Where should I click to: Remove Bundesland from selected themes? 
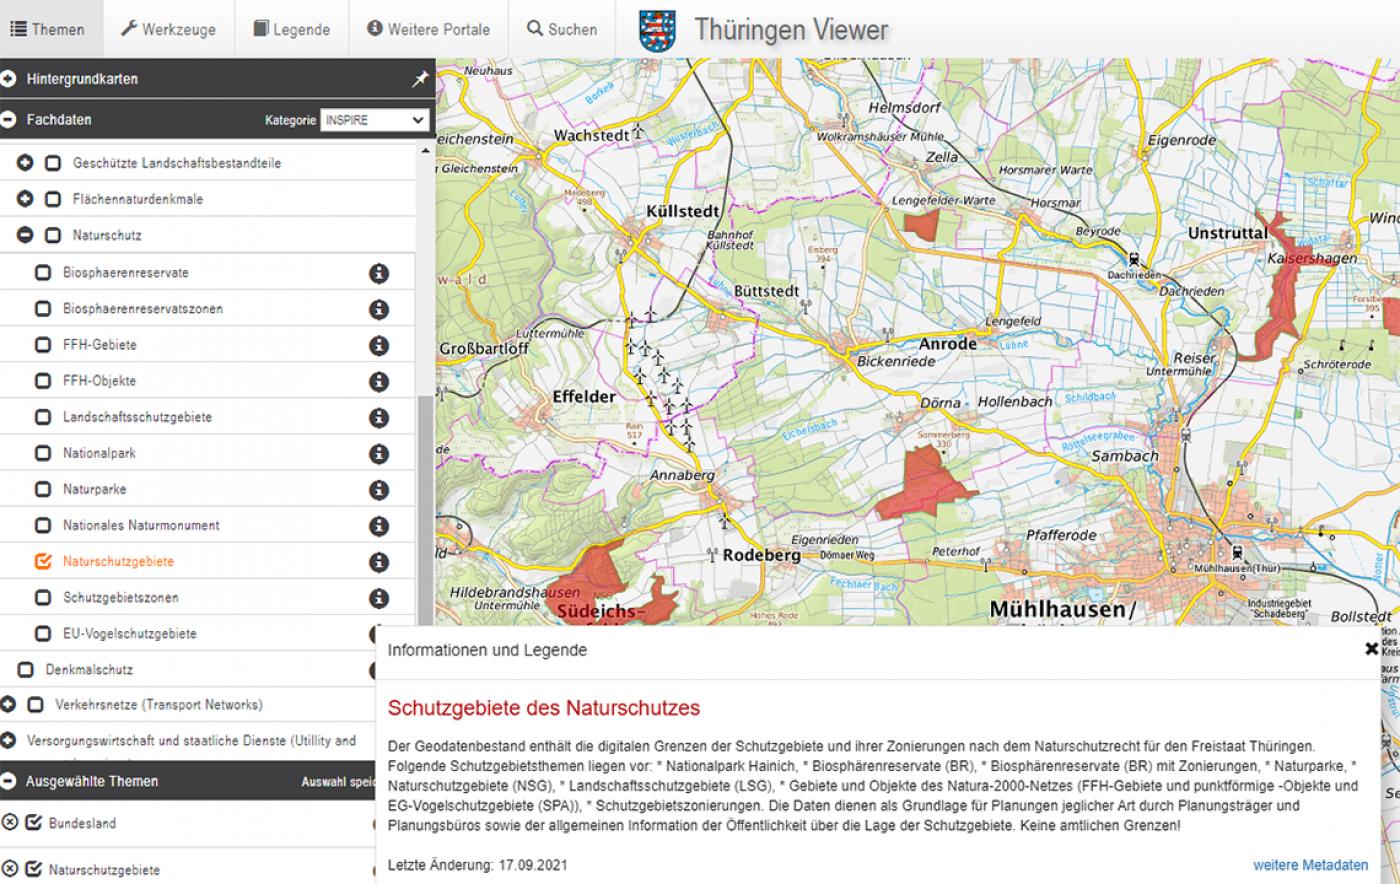click(x=10, y=823)
